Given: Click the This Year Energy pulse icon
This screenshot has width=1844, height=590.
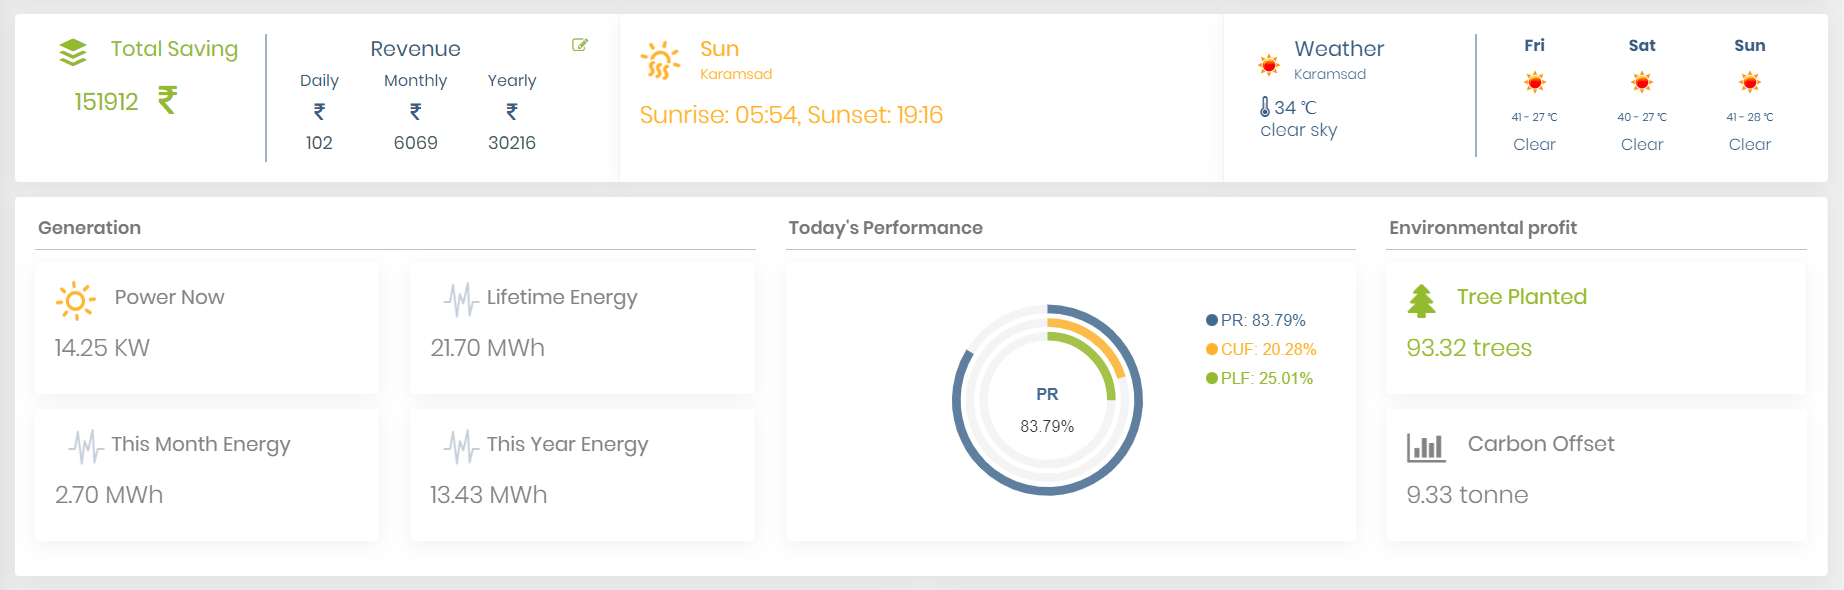Looking at the screenshot, I should point(461,446).
